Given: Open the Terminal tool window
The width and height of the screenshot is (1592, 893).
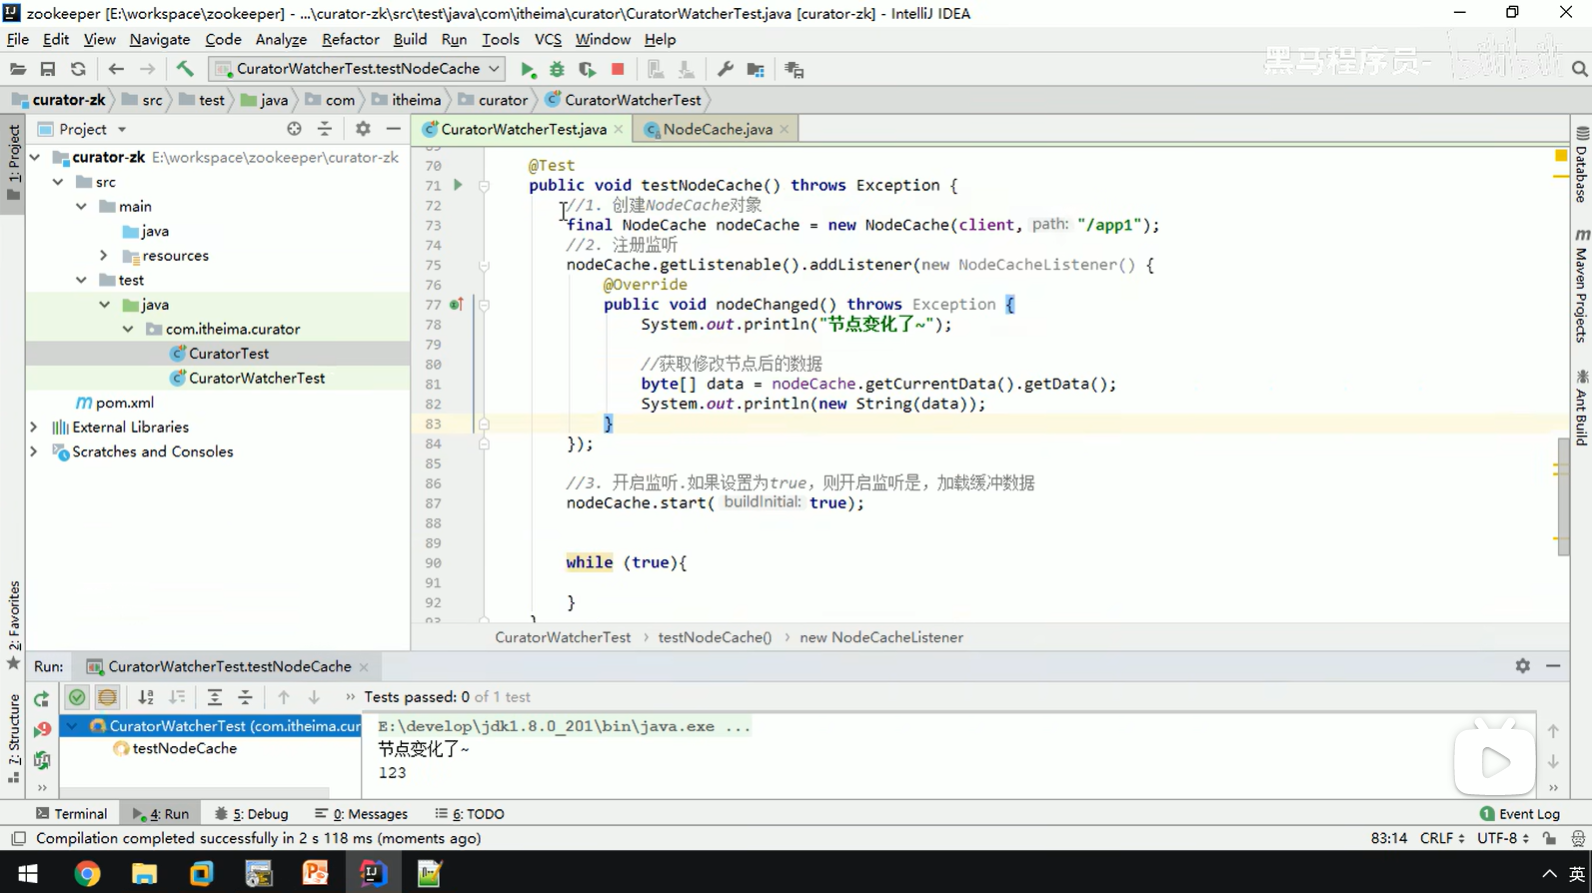Looking at the screenshot, I should [71, 814].
